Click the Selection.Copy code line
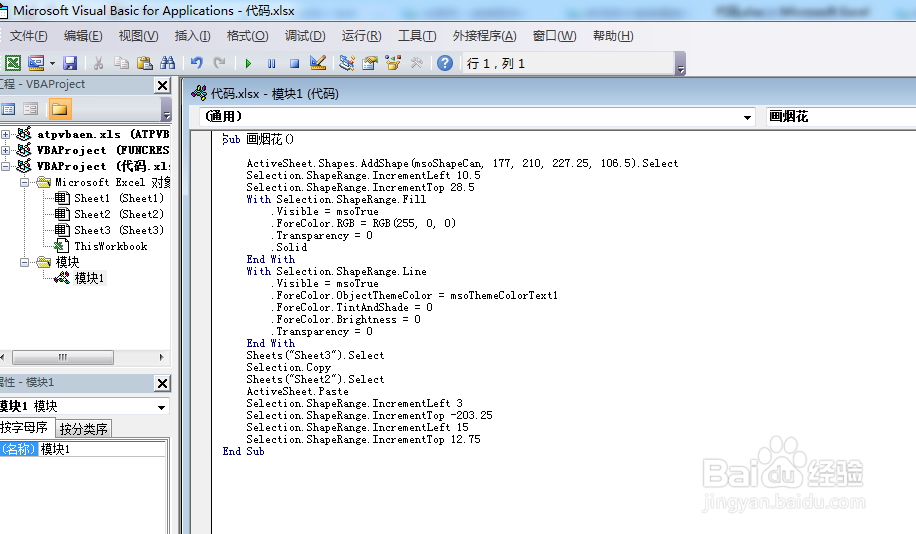This screenshot has width=916, height=534. pos(289,367)
